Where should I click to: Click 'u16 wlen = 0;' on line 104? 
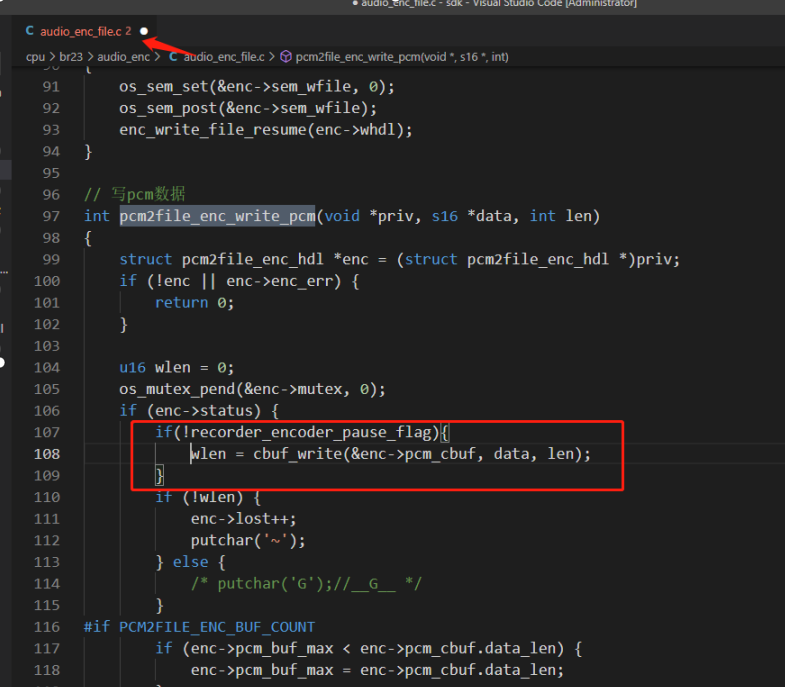point(176,368)
